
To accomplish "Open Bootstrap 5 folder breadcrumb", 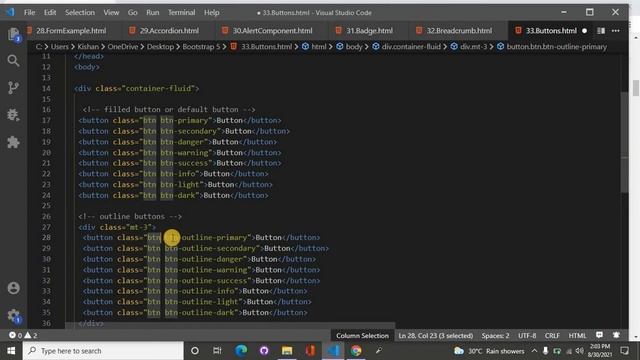I will point(201,47).
